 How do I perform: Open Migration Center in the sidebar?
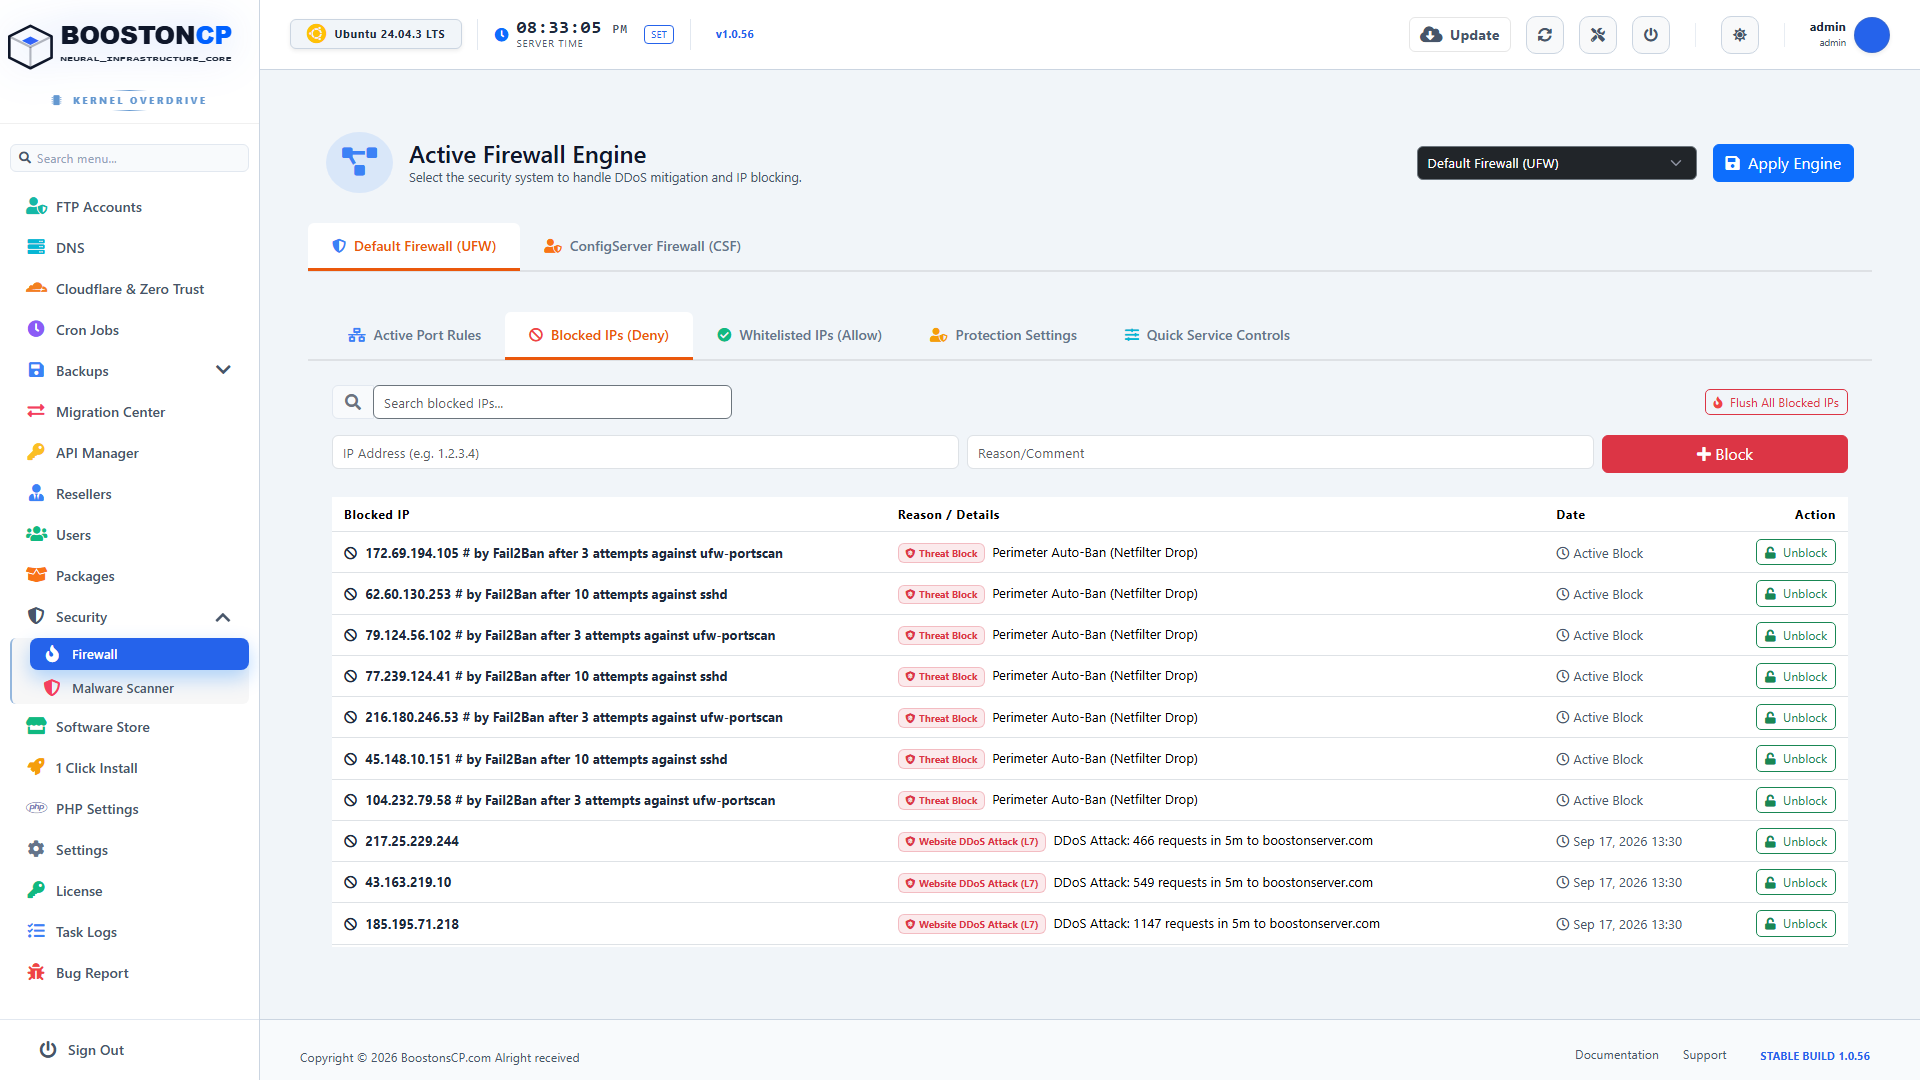pos(110,412)
